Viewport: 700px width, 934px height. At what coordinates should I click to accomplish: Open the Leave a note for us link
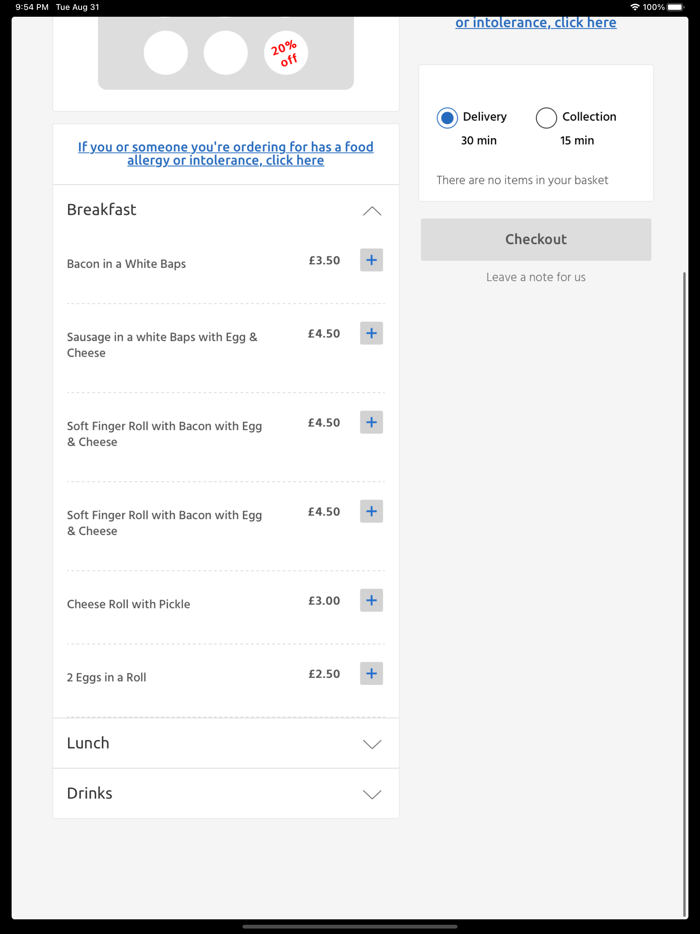pos(535,277)
